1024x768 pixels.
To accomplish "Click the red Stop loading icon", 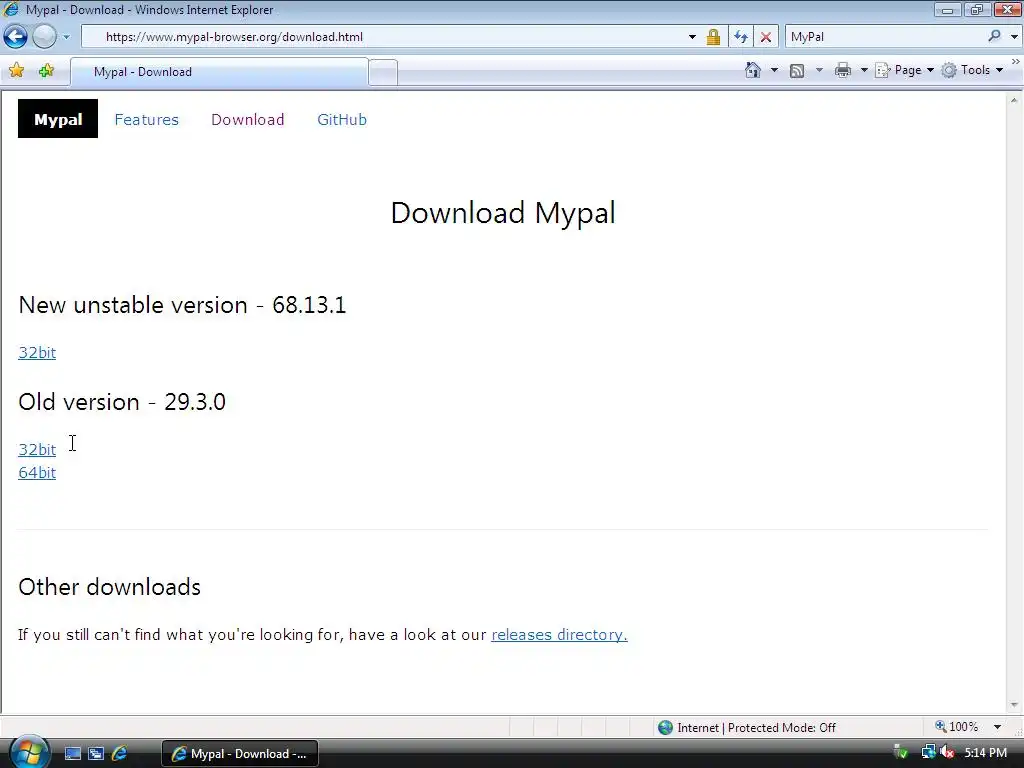I will 766,37.
